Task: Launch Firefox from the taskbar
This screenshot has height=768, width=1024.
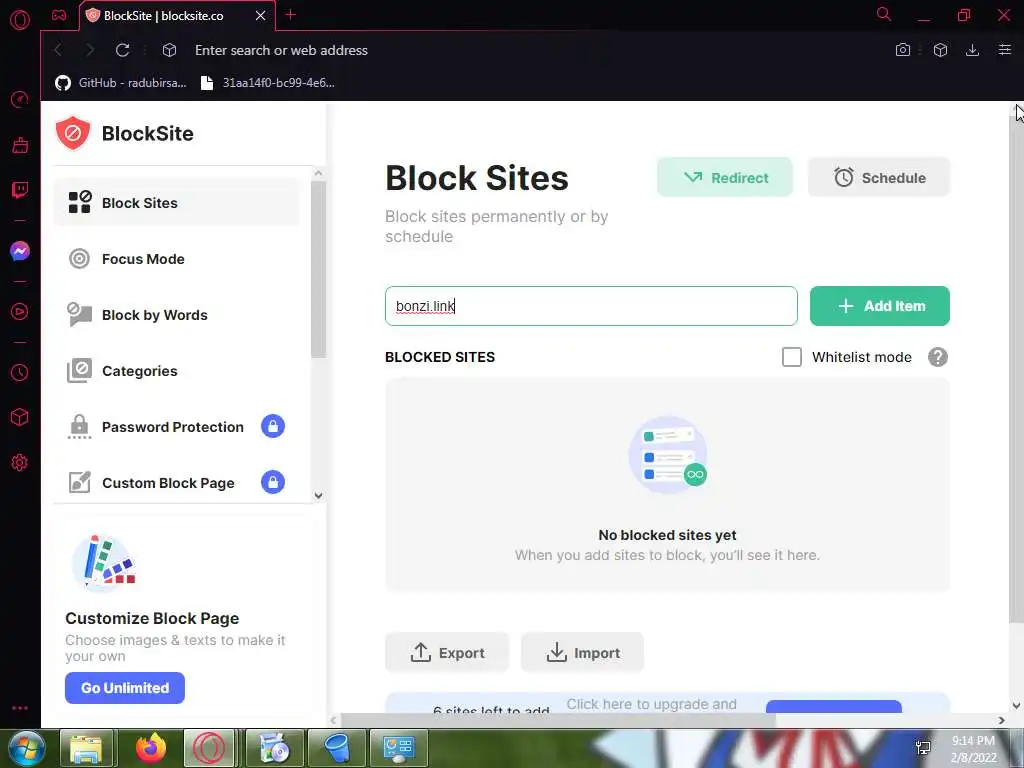Action: pyautogui.click(x=151, y=748)
